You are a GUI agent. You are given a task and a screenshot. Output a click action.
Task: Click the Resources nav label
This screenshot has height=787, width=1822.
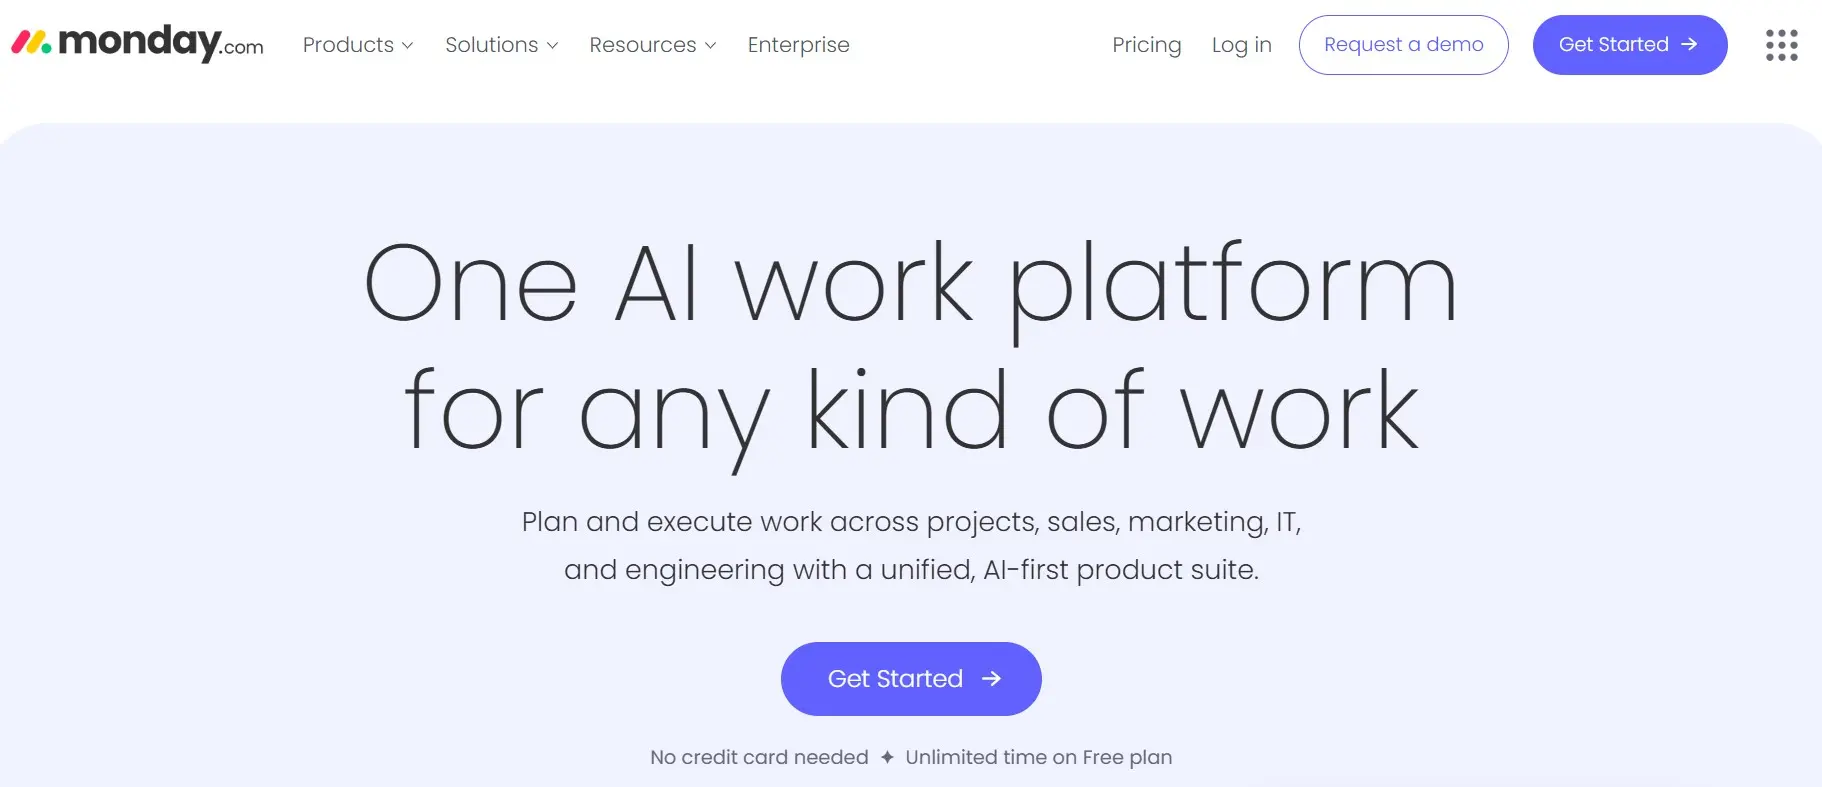643,45
